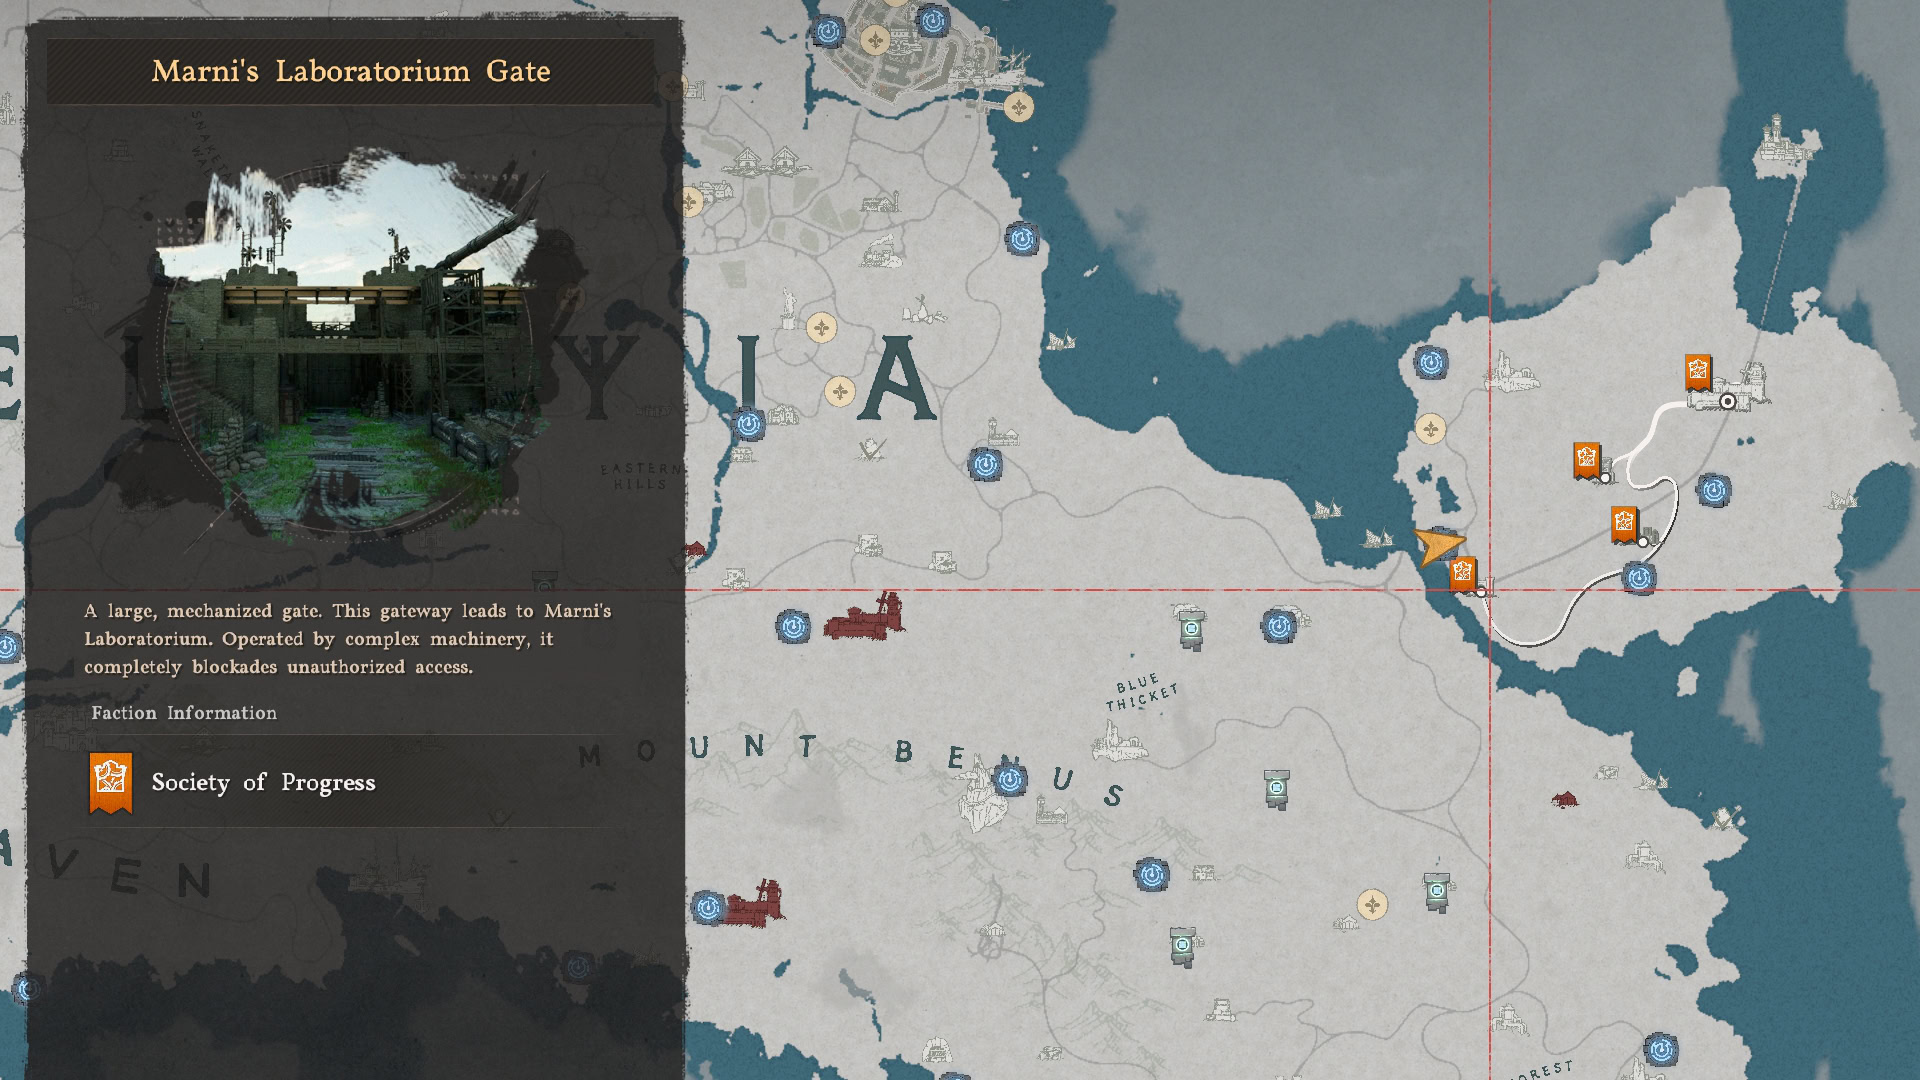Select the fast-travel icon directly above the eastern peninsula's gold marker
The height and width of the screenshot is (1080, 1920).
1431,362
